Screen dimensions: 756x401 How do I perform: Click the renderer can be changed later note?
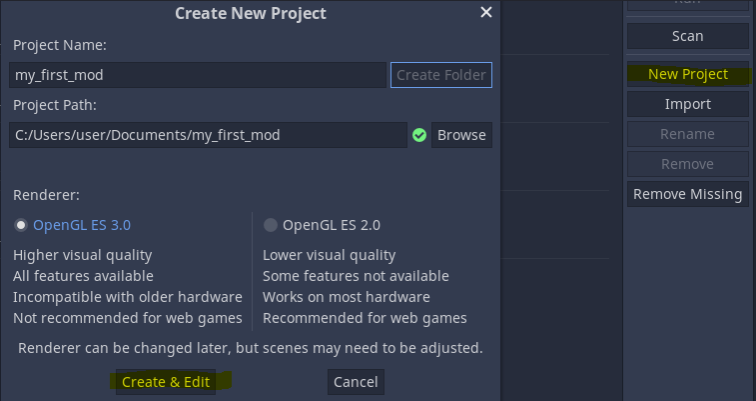[250, 348]
